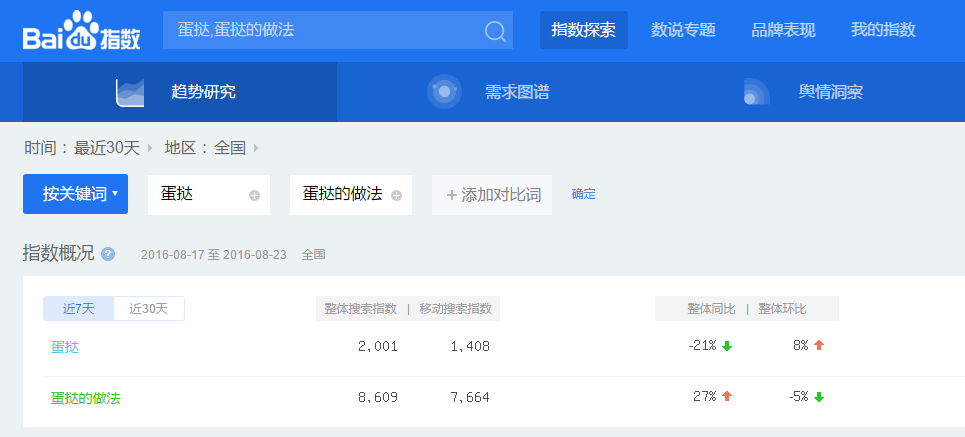Click the search magnifier icon
Image resolution: width=965 pixels, height=437 pixels.
[x=495, y=30]
